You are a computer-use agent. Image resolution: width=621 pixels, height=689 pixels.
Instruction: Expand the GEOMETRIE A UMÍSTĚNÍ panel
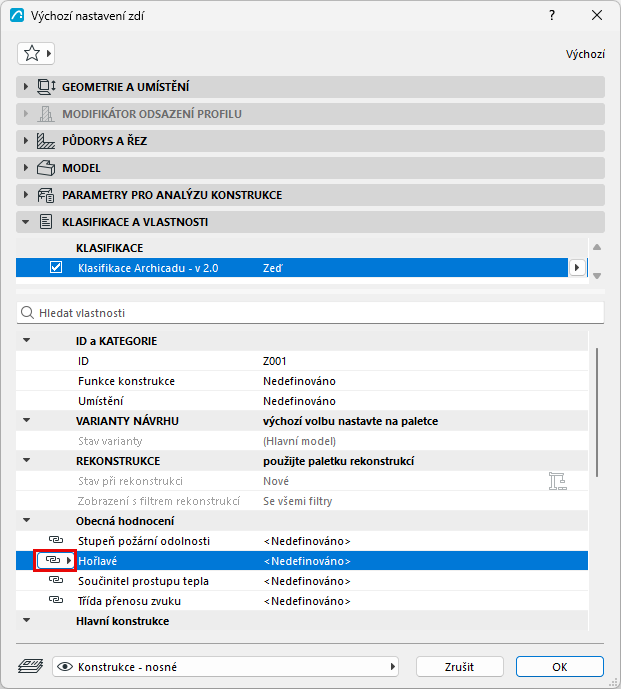(x=25, y=87)
